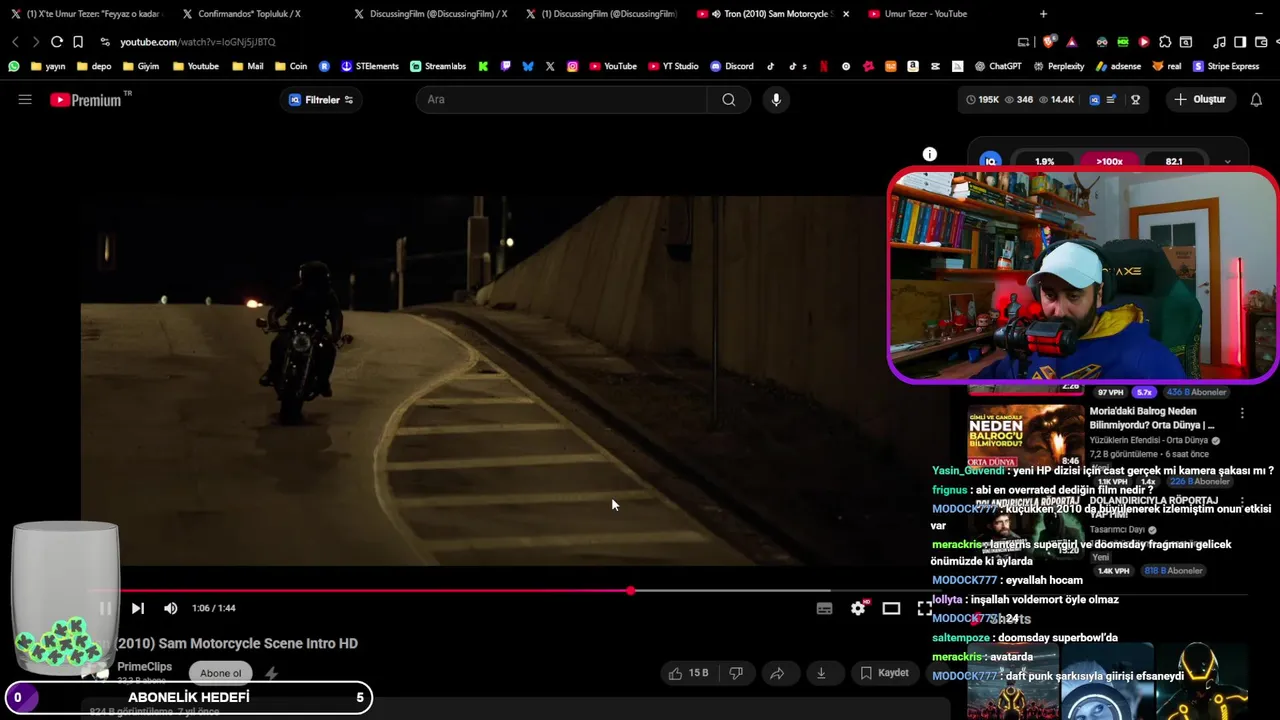
Task: Open the Youtube bookmarks folder
Action: (x=196, y=66)
